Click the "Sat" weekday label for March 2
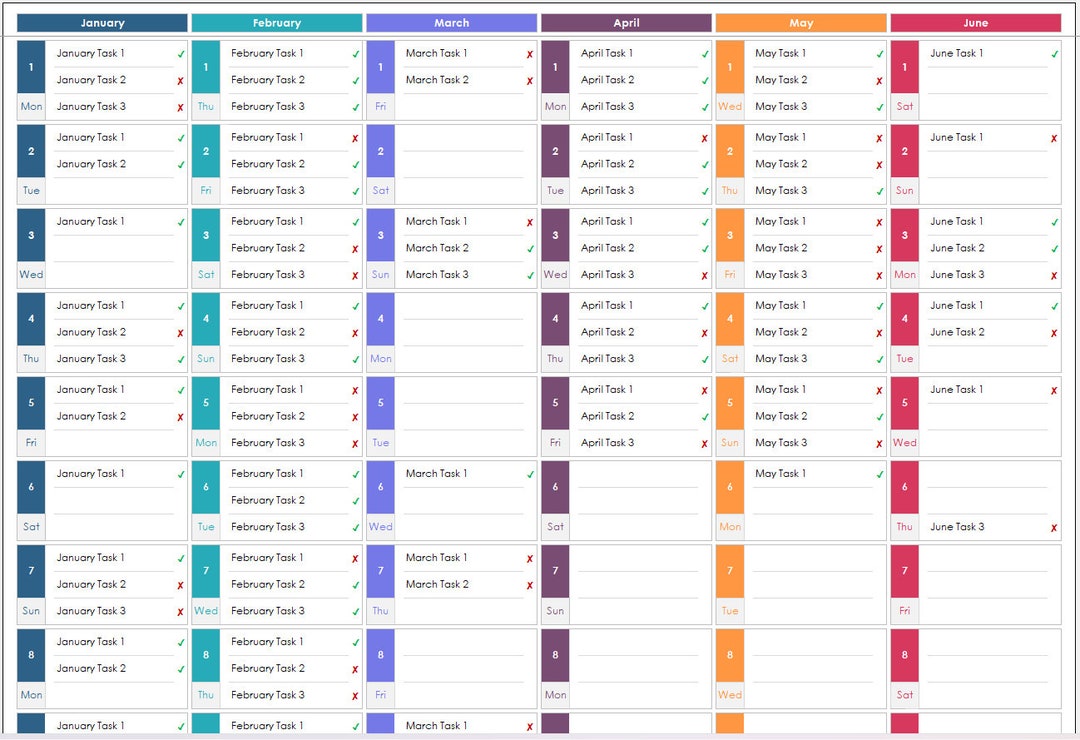 point(381,190)
